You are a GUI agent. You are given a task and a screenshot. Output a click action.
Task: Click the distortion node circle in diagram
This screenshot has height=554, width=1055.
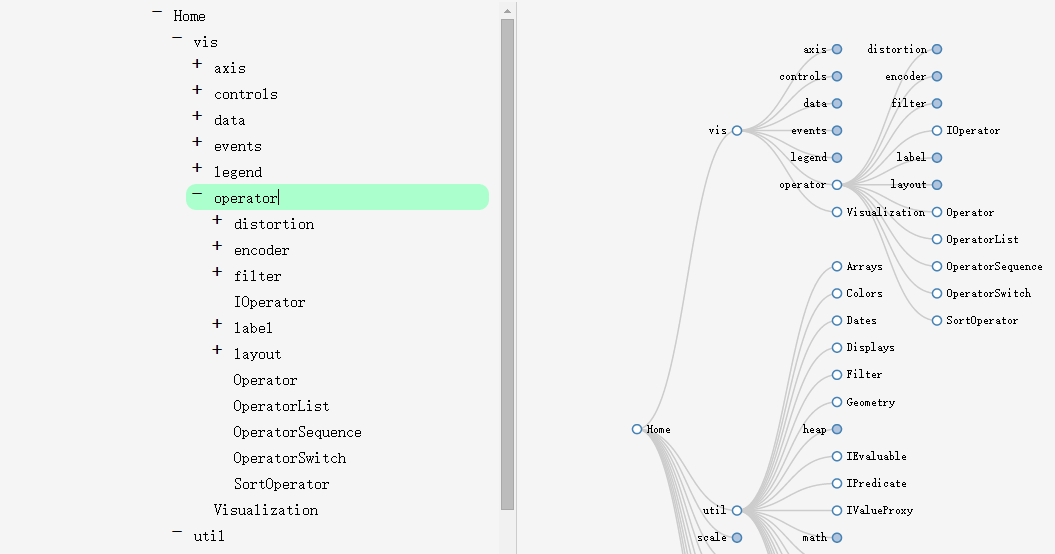[x=937, y=49]
